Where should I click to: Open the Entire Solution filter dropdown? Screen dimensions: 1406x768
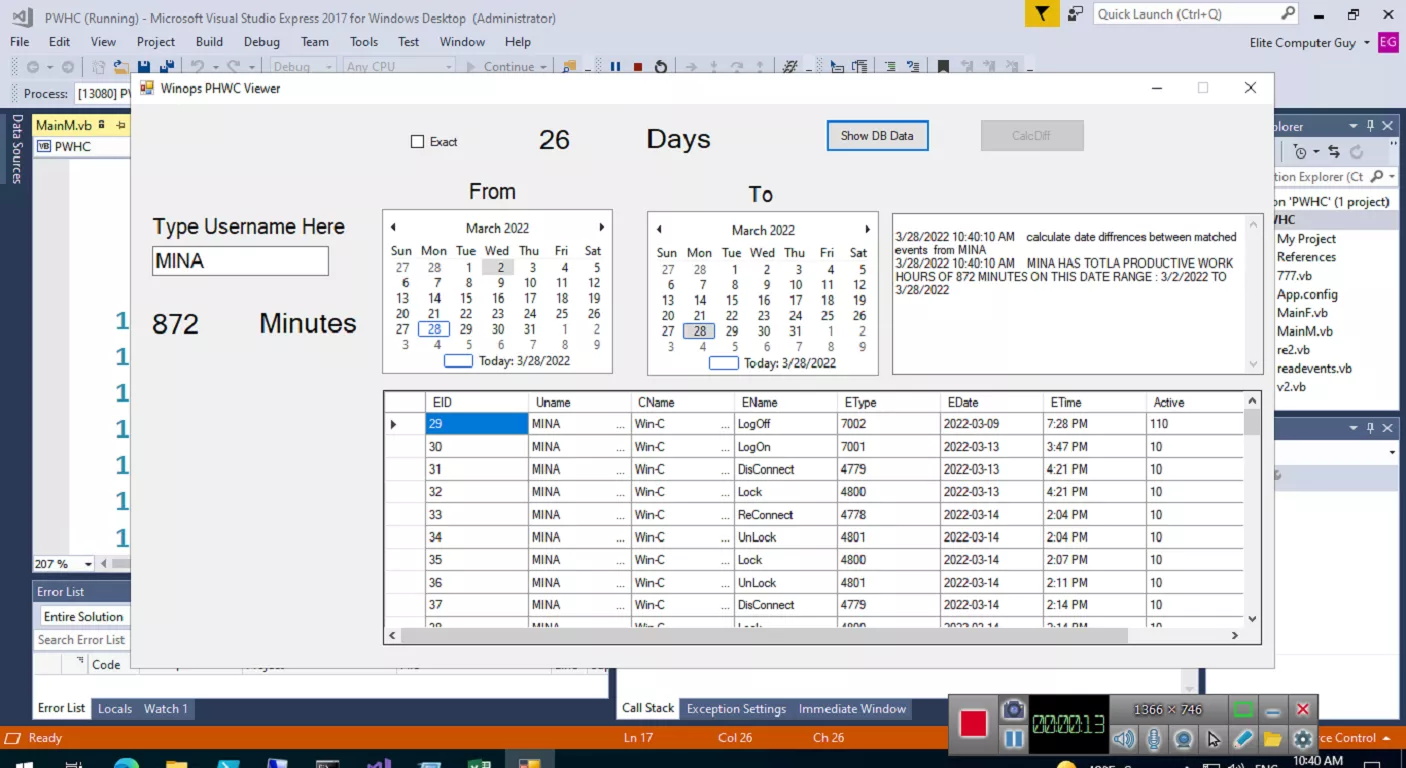click(84, 616)
